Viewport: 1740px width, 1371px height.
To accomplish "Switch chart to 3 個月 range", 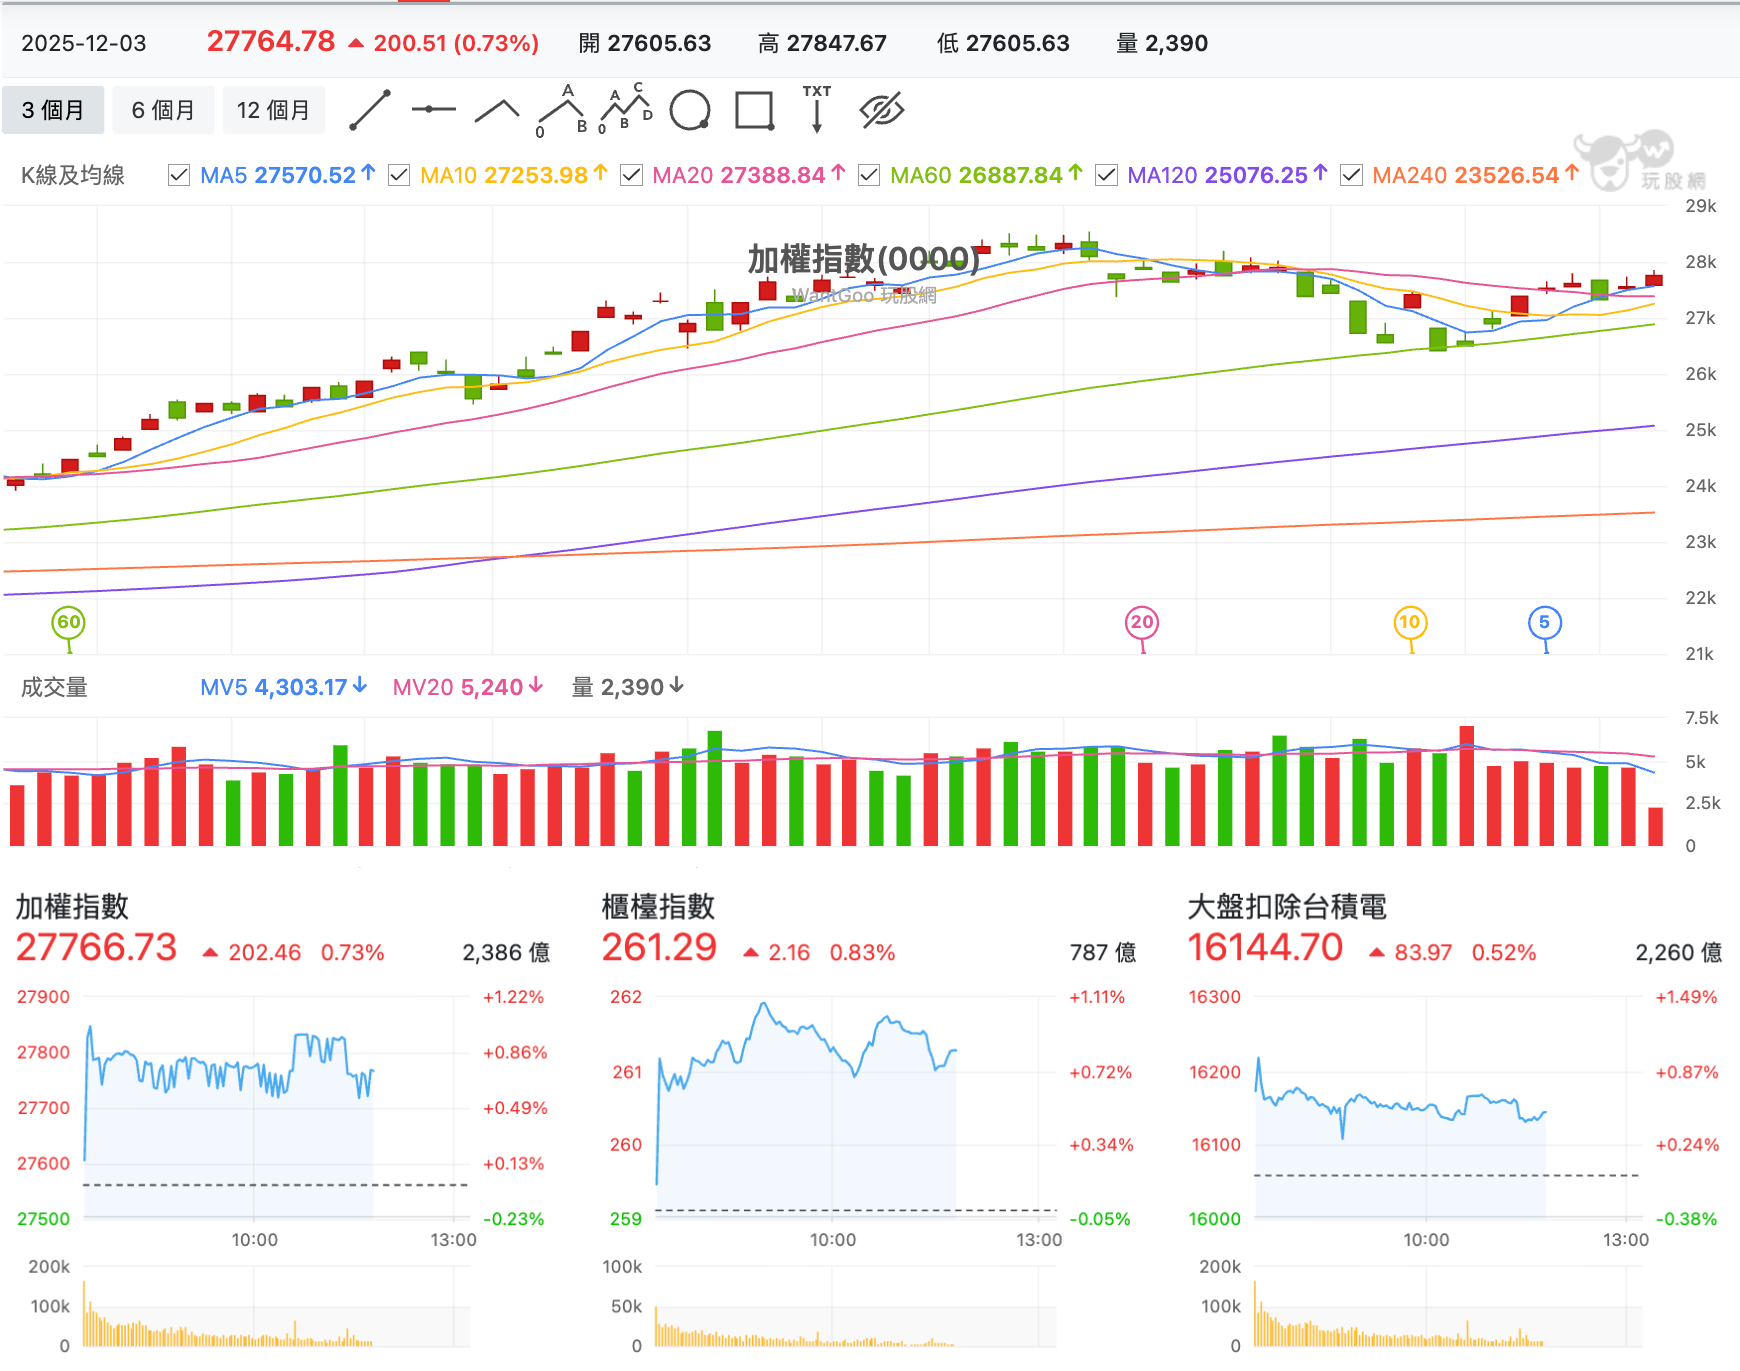I will point(53,110).
